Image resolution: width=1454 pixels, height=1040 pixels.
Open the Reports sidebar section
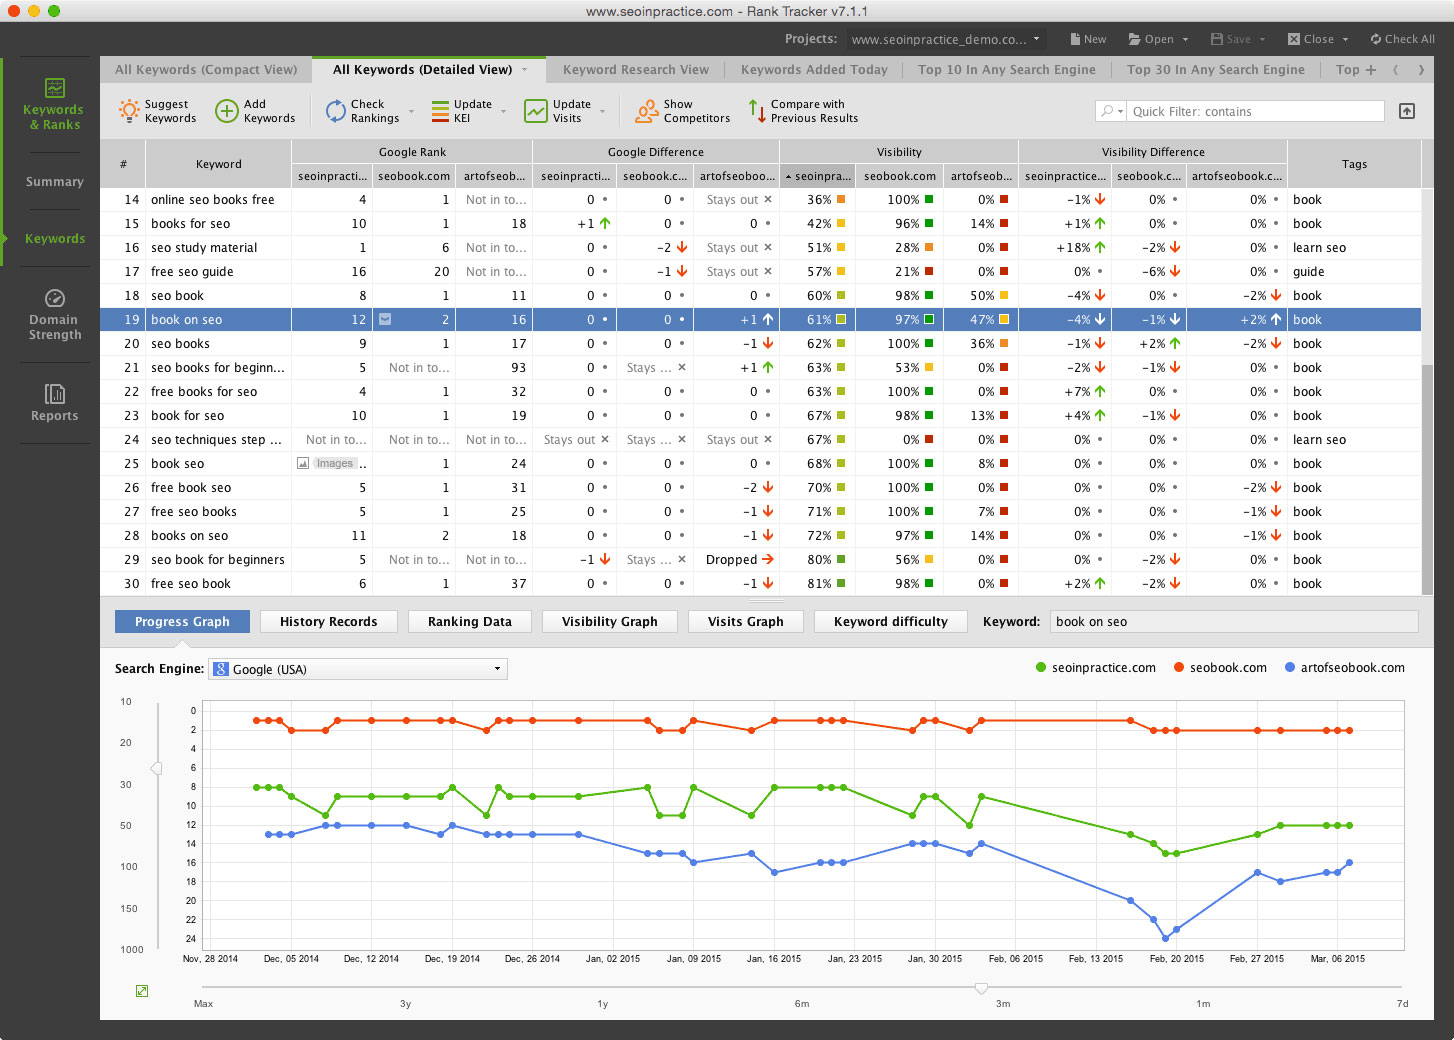coord(55,402)
